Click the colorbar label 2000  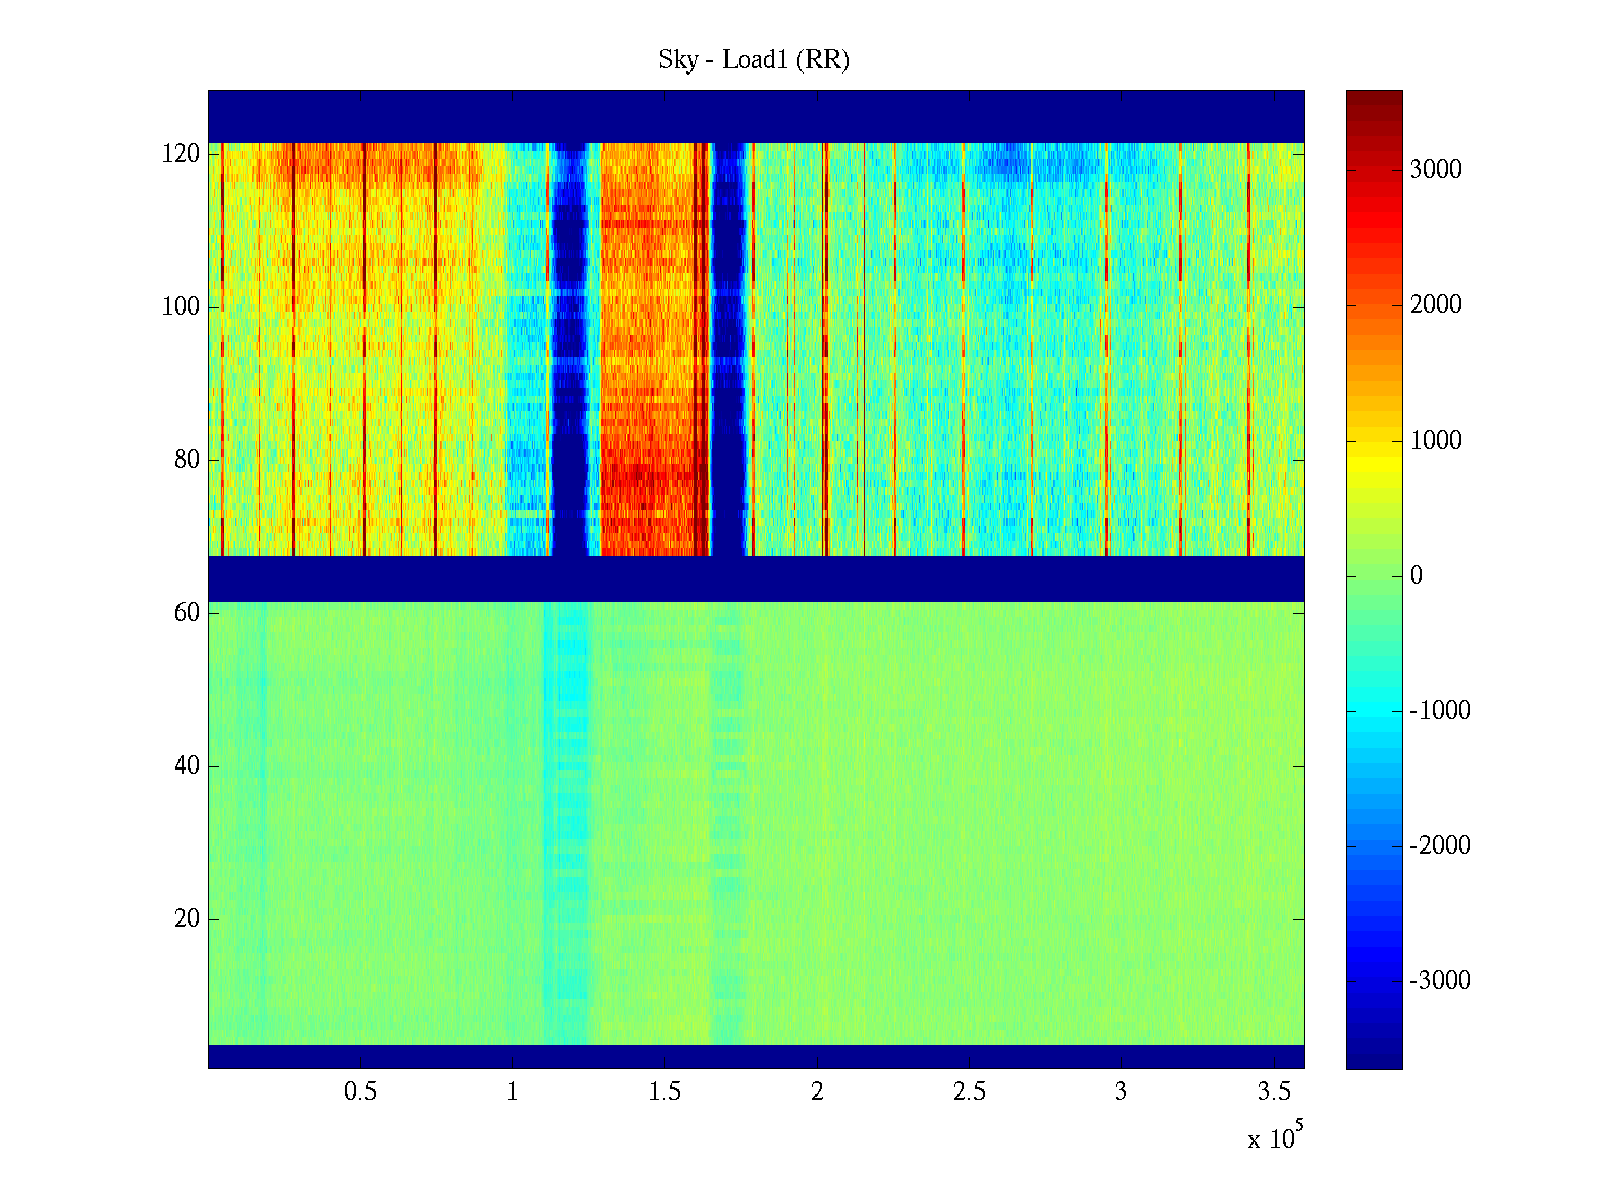(x=1435, y=305)
